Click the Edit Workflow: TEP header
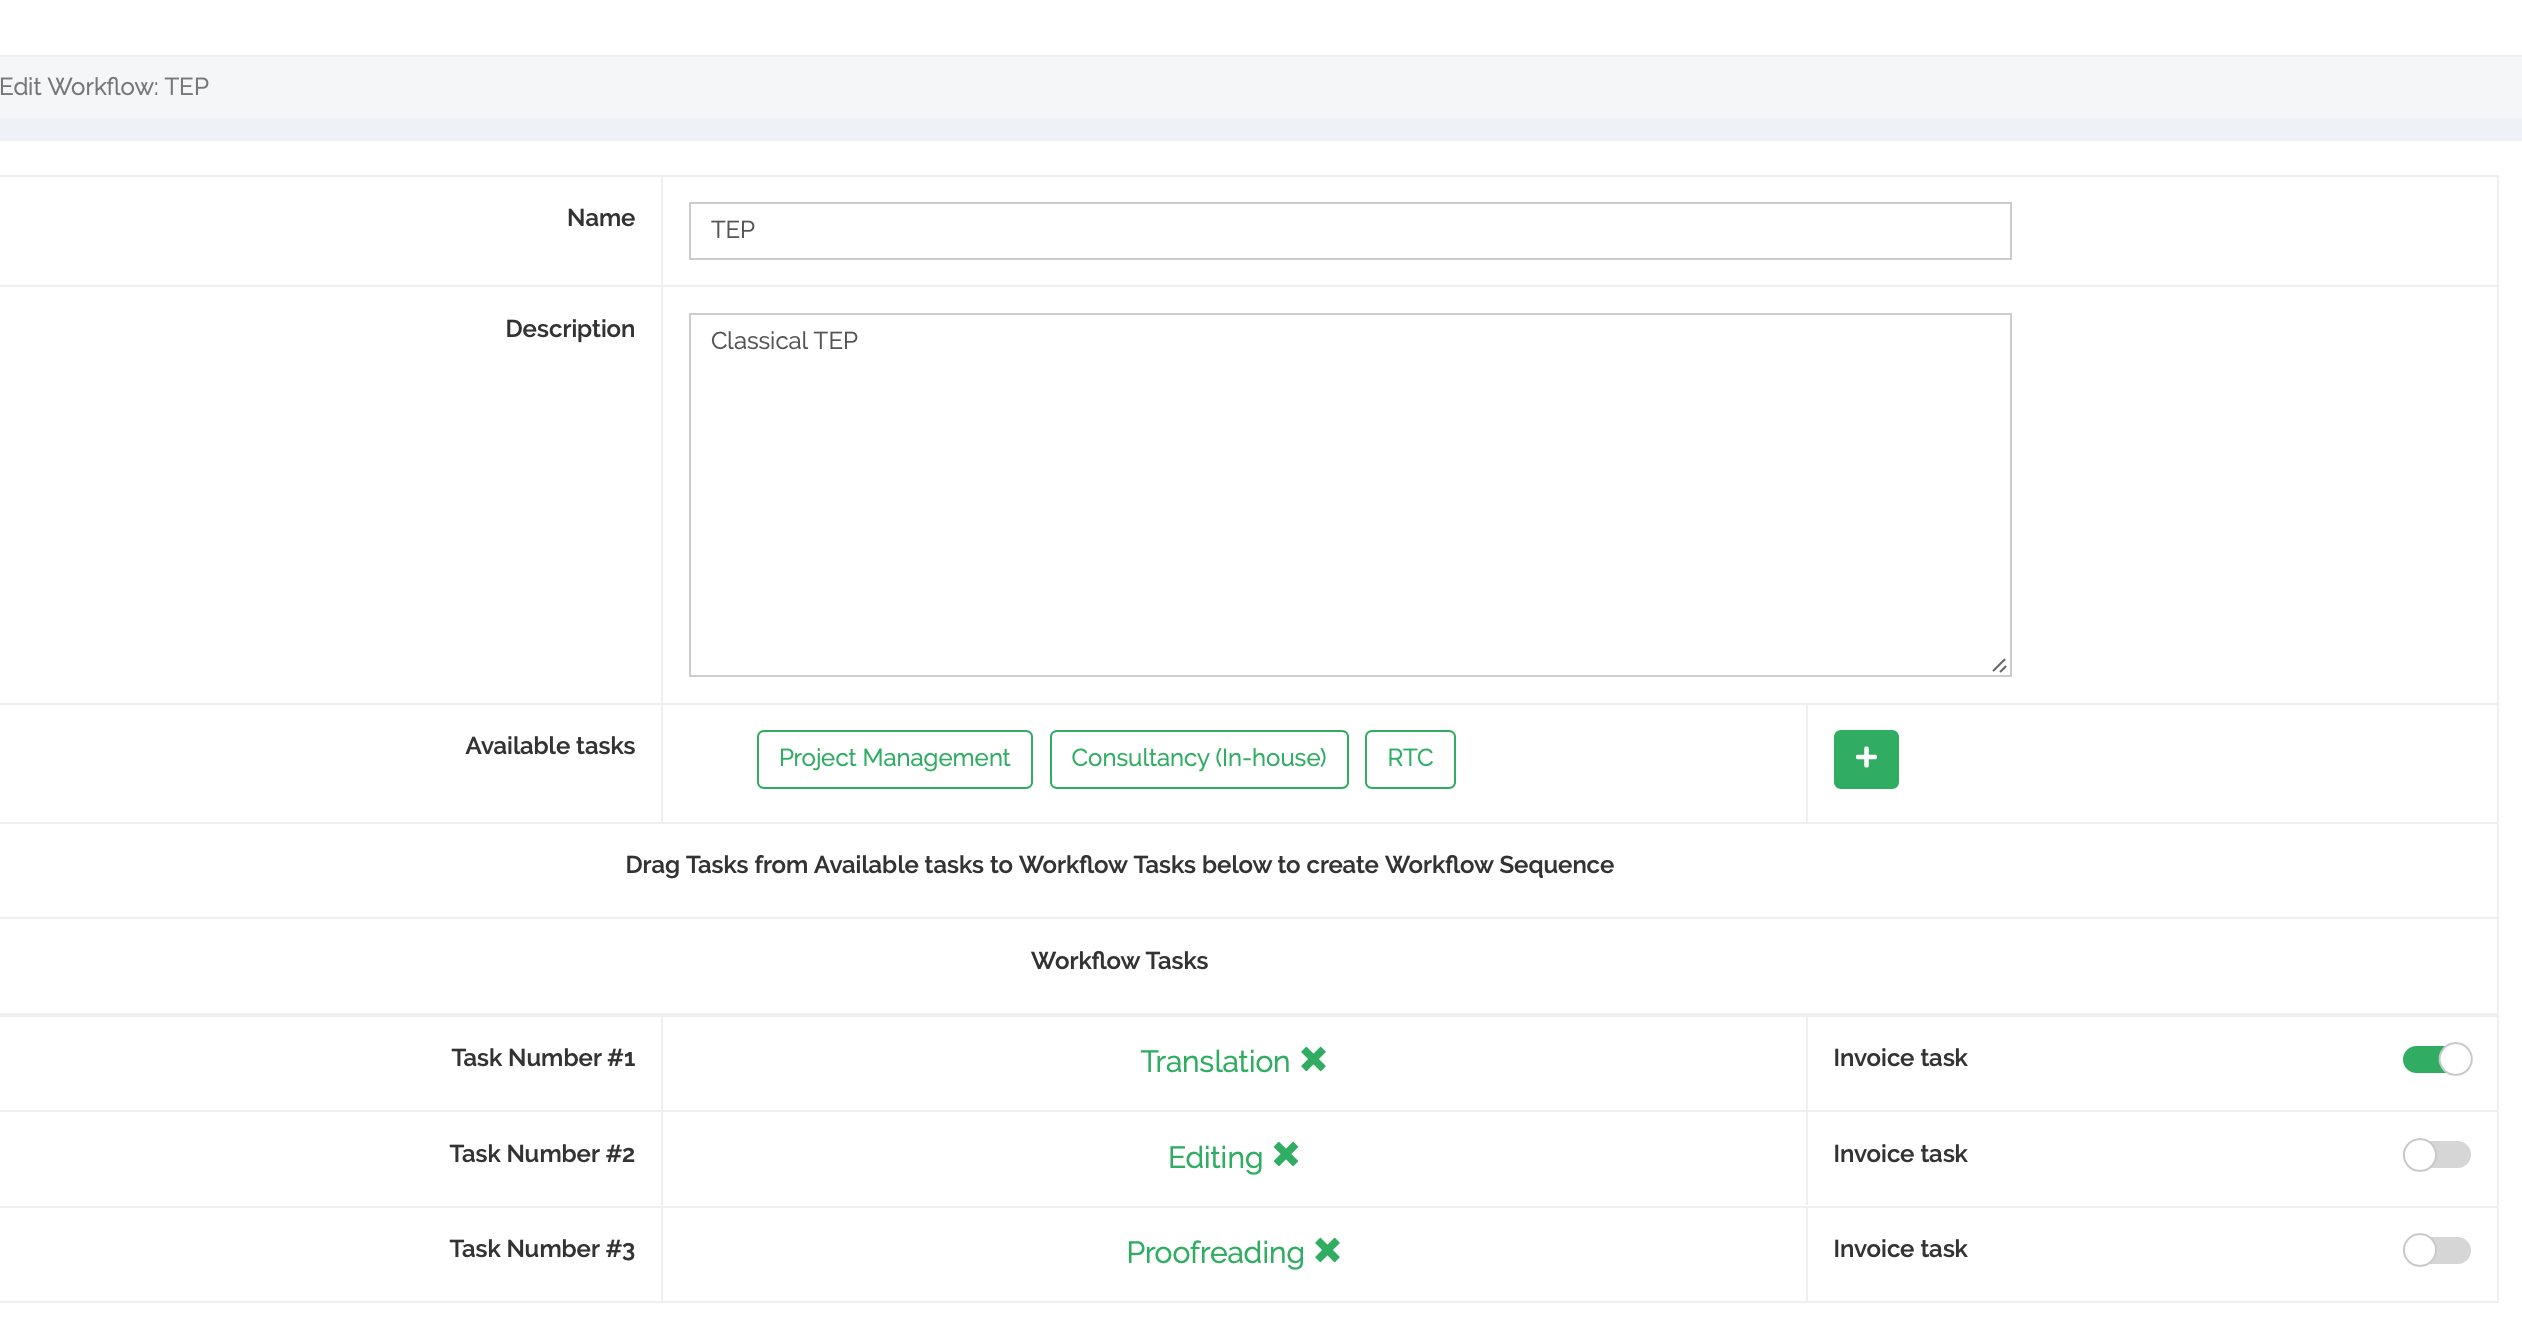Viewport: 2522px width, 1328px height. 104,87
